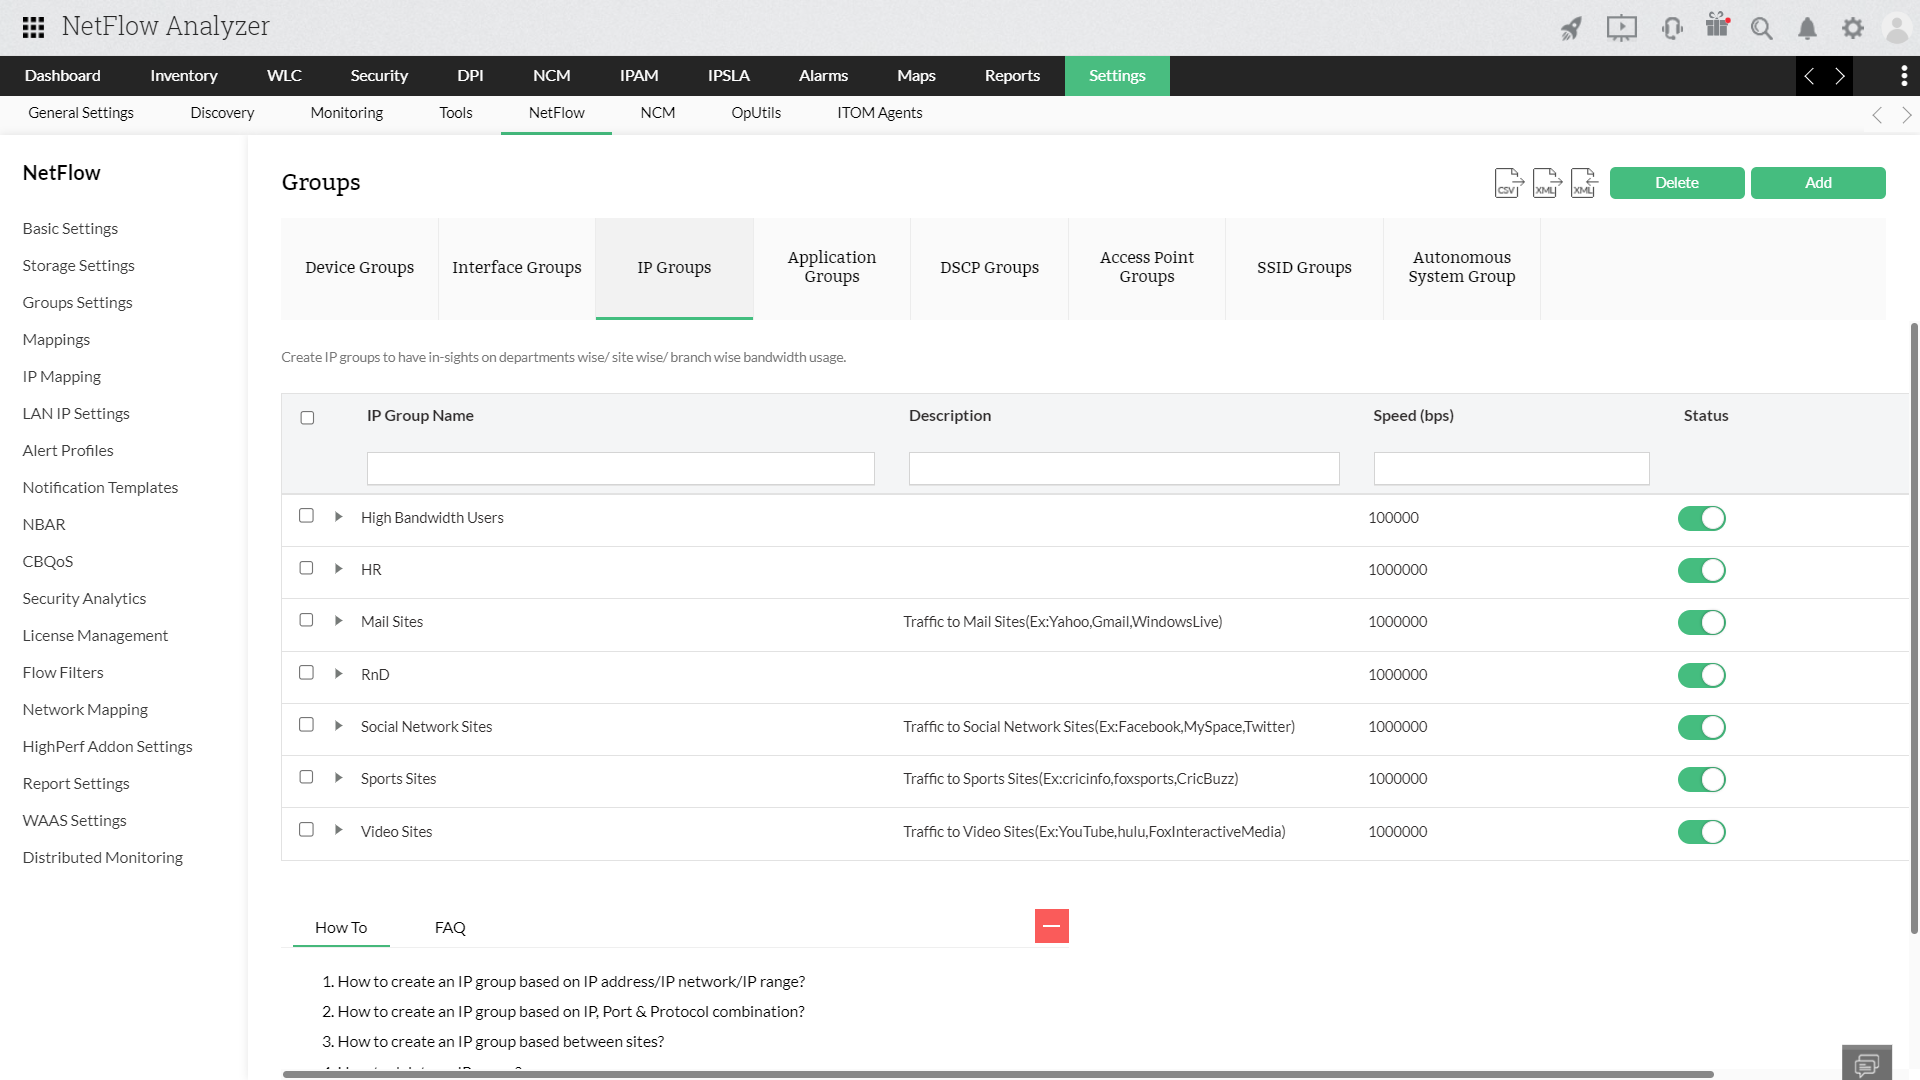The width and height of the screenshot is (1920, 1080).
Task: Expand the Social Network Sites entry
Action: [338, 725]
